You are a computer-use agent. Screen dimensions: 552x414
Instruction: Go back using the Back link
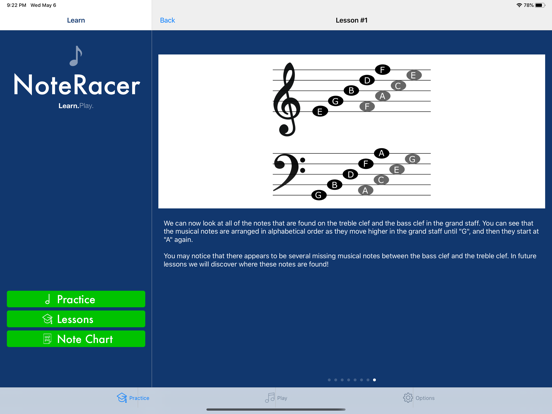click(167, 20)
